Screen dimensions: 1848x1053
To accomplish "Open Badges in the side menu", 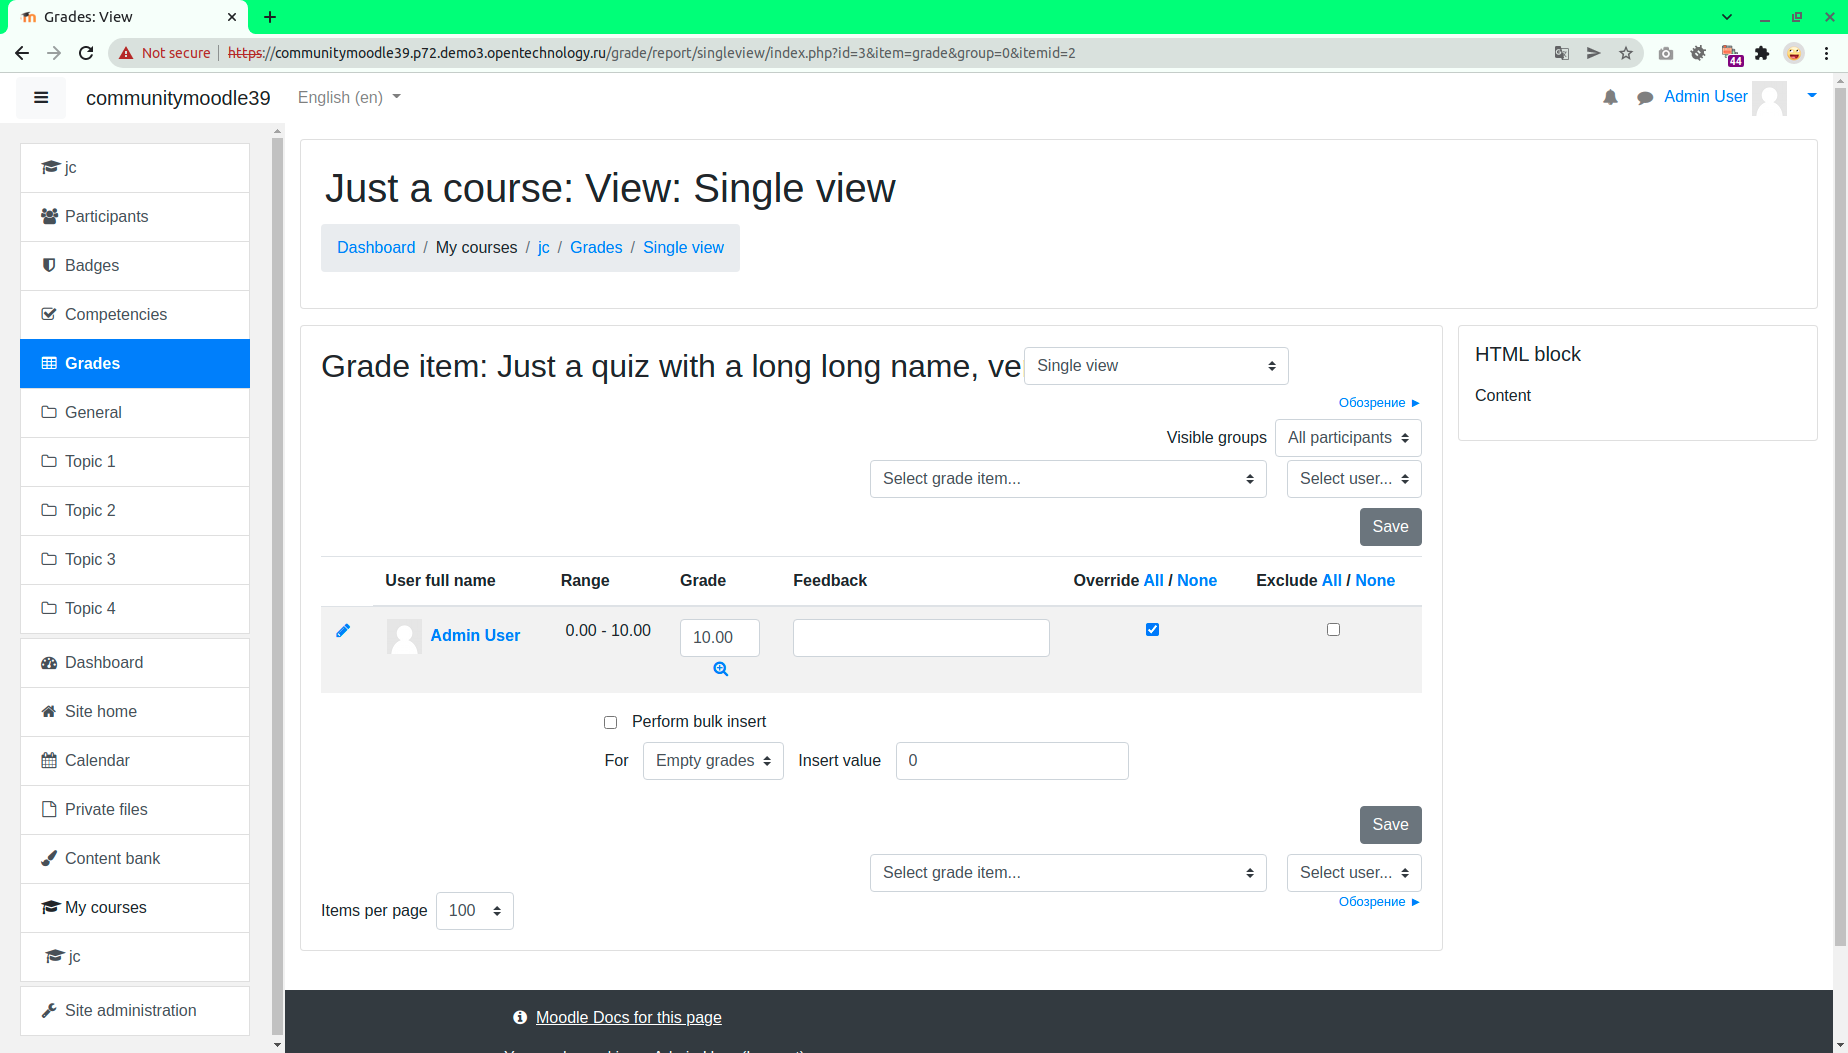I will click(x=135, y=266).
